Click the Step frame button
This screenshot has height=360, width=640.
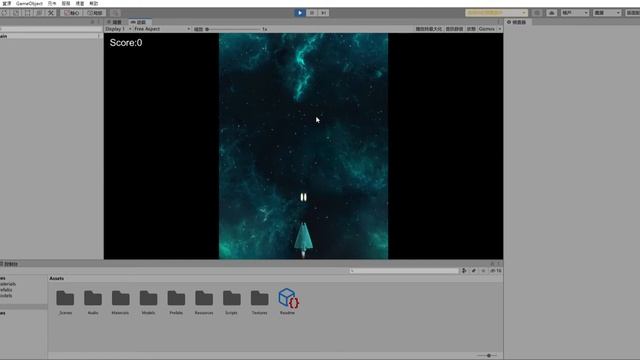pos(324,13)
